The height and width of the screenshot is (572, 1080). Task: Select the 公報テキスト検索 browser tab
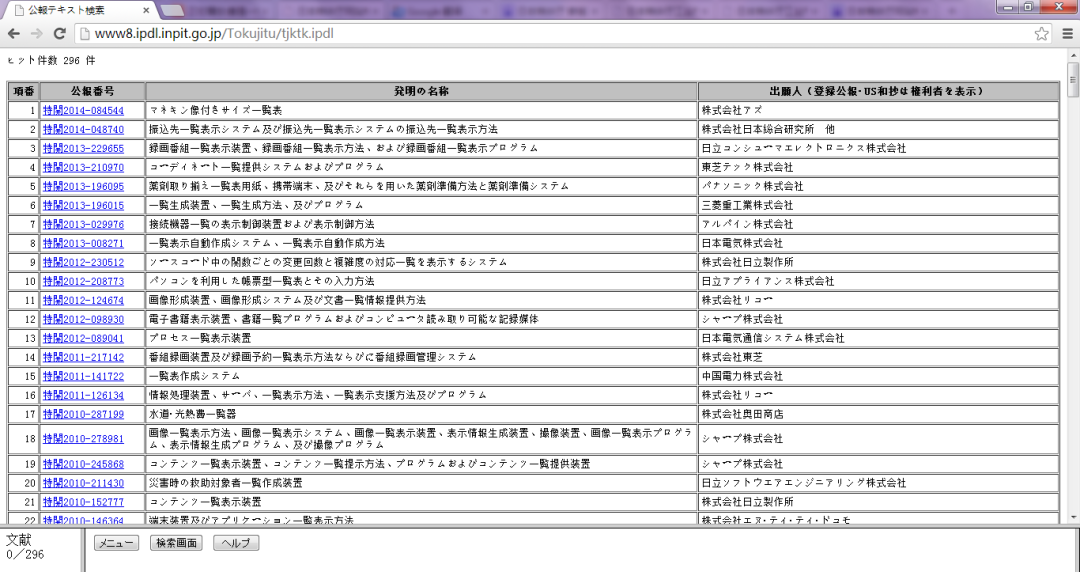click(x=81, y=11)
